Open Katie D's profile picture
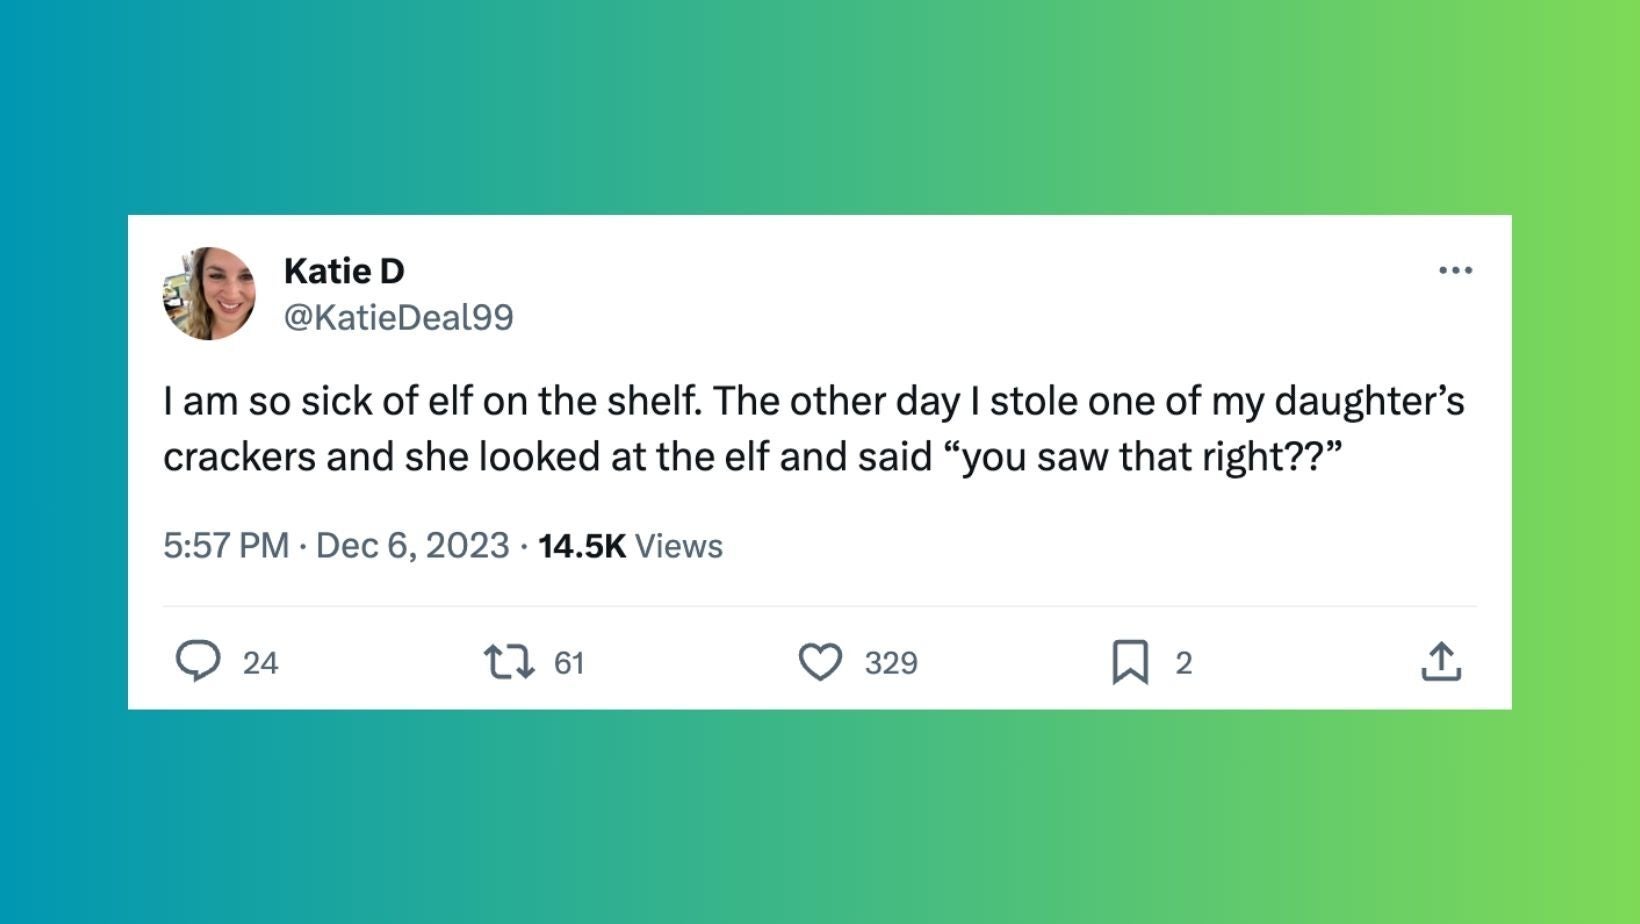Viewport: 1640px width, 924px height. [209, 293]
